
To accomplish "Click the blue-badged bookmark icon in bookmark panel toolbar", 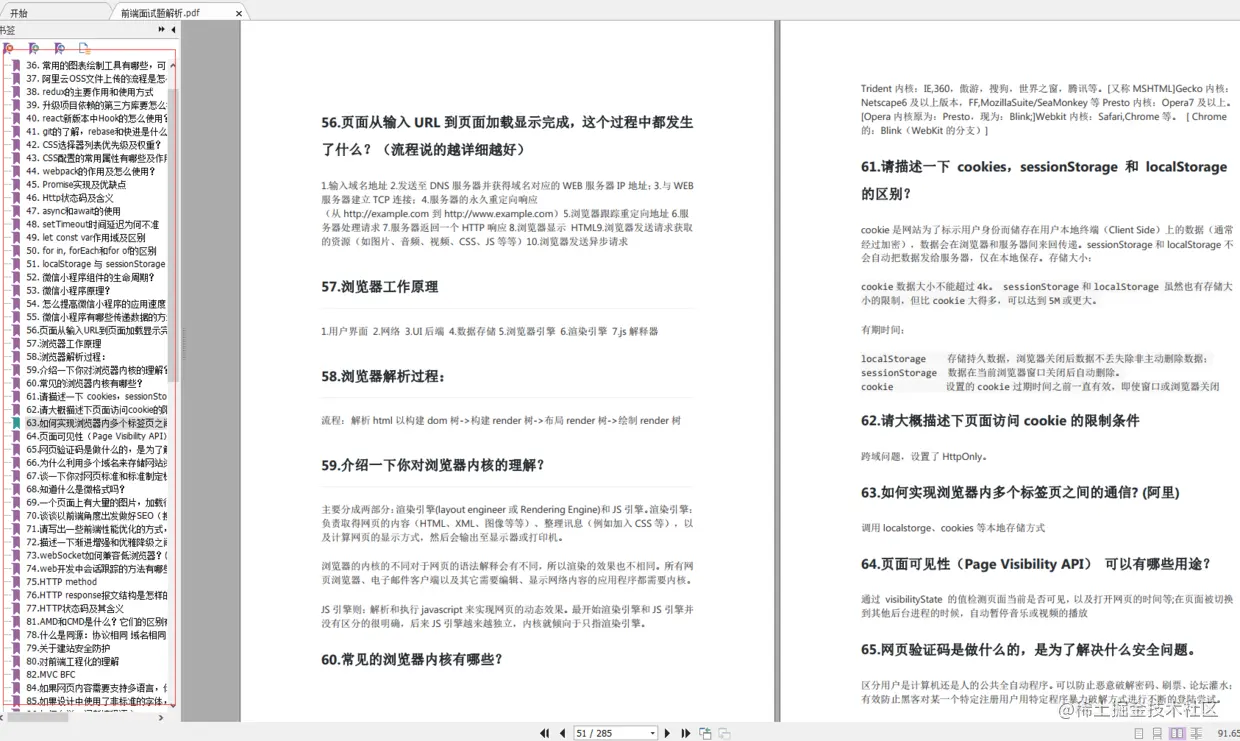I will pos(60,48).
